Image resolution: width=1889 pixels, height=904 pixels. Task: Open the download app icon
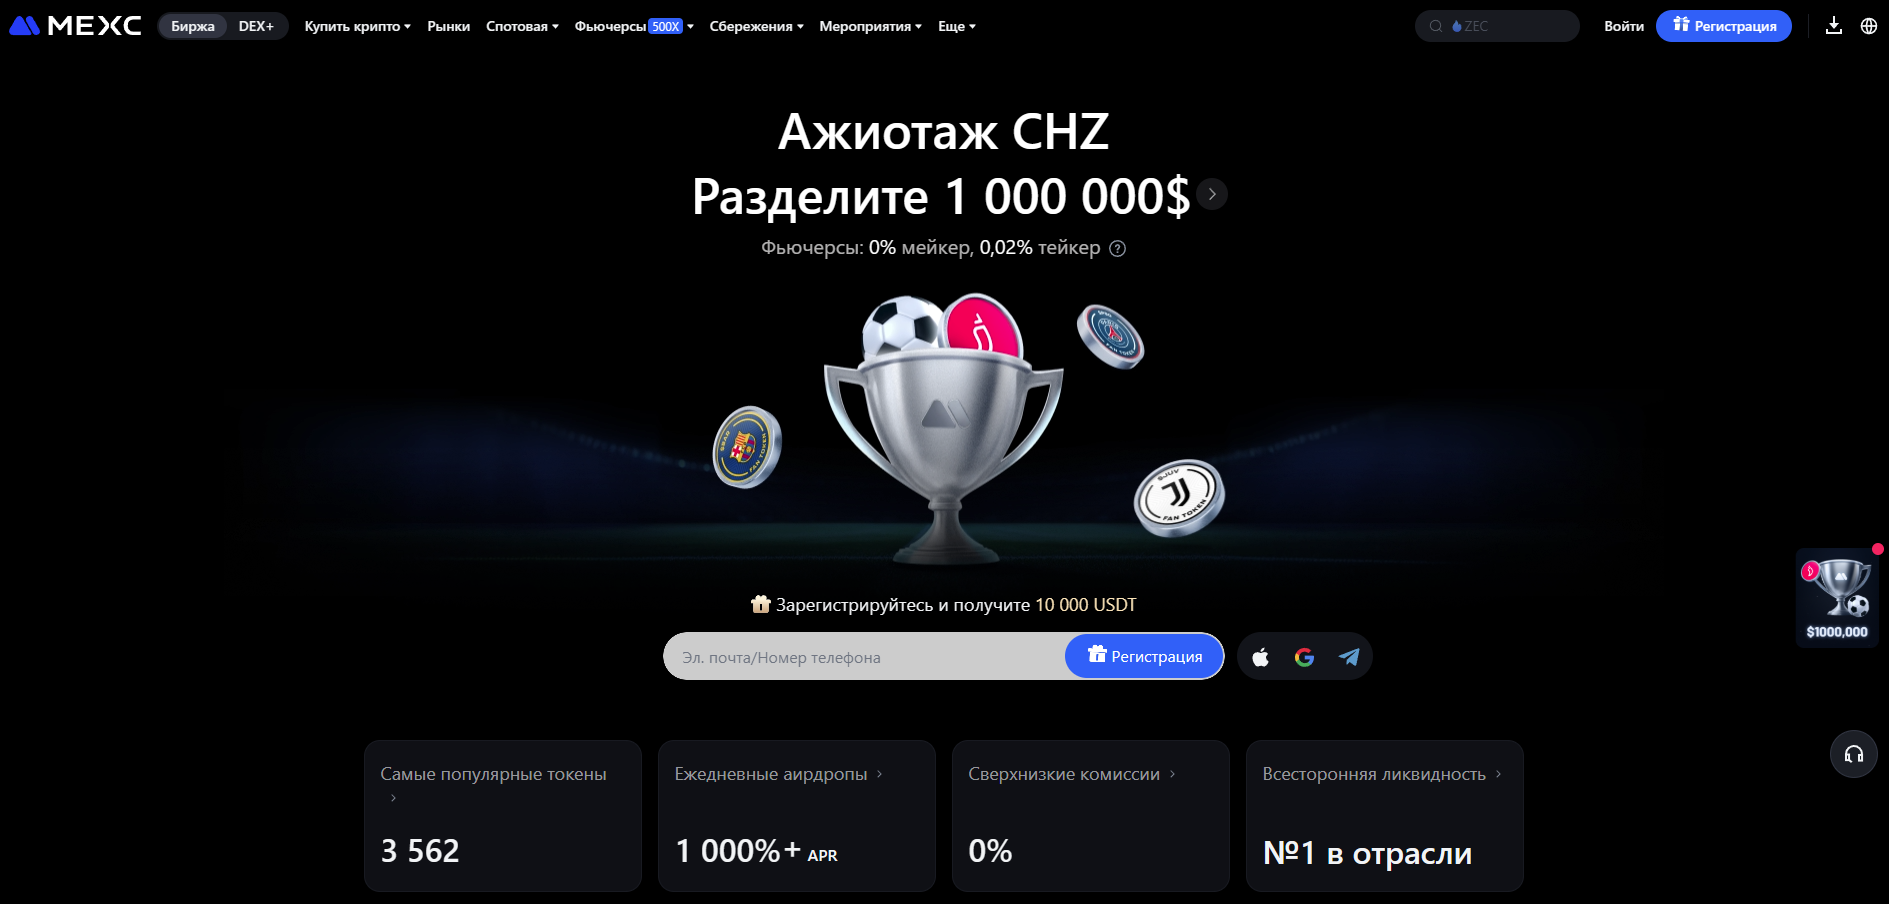(x=1833, y=26)
